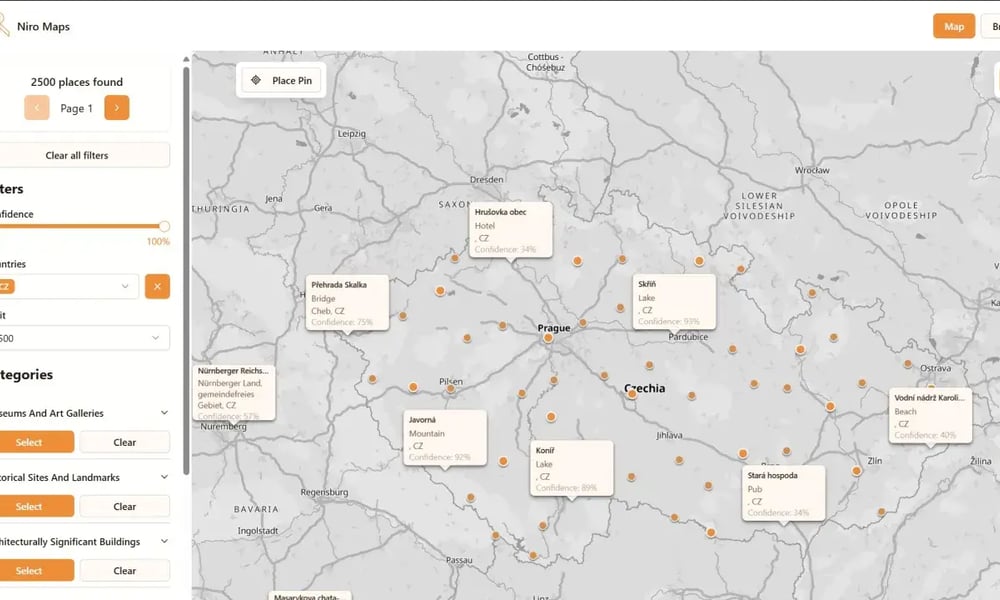Select all Historical Sites And Landmarks
This screenshot has width=1000, height=600.
(x=37, y=506)
